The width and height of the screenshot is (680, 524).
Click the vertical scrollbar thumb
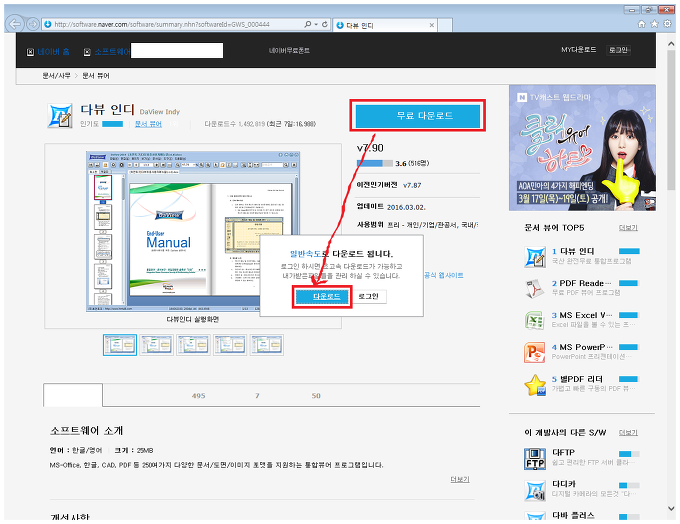(671, 120)
